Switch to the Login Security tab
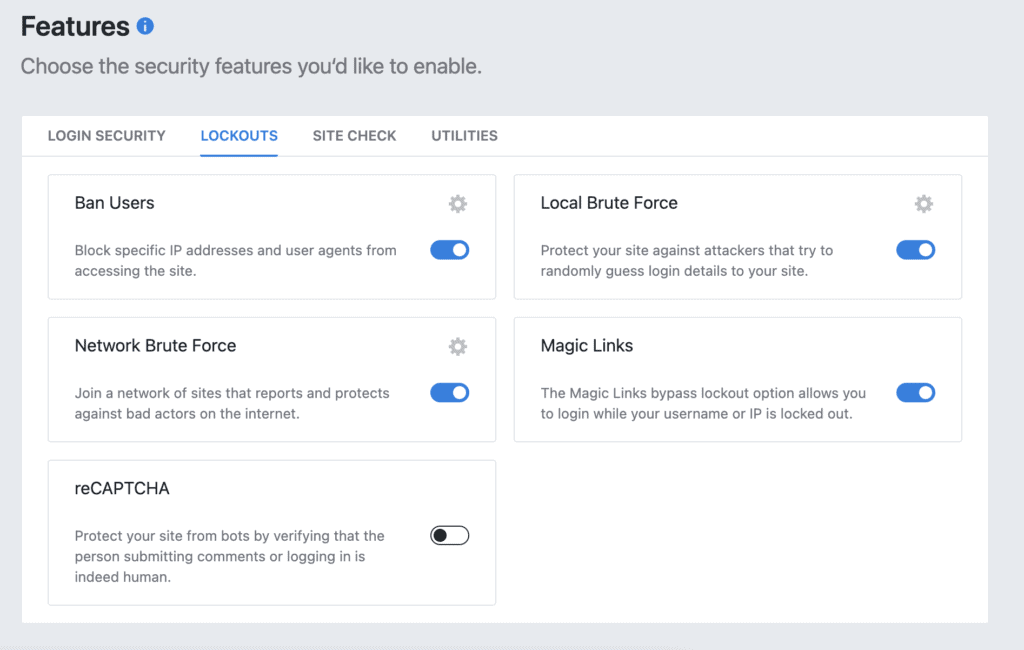 (106, 136)
